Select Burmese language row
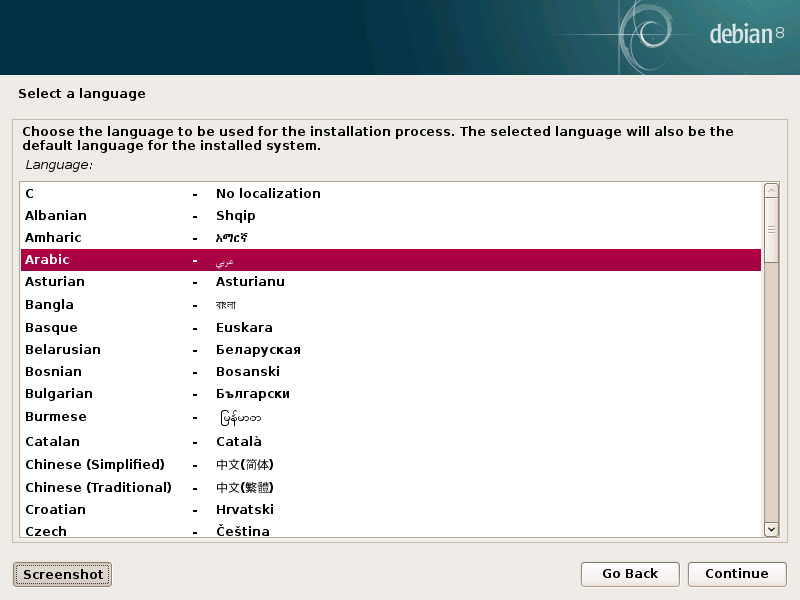The width and height of the screenshot is (800, 600). [x=390, y=417]
